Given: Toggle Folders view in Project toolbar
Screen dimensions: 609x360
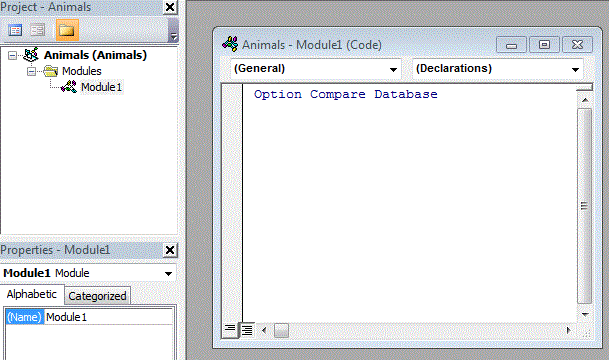Looking at the screenshot, I should point(67,30).
